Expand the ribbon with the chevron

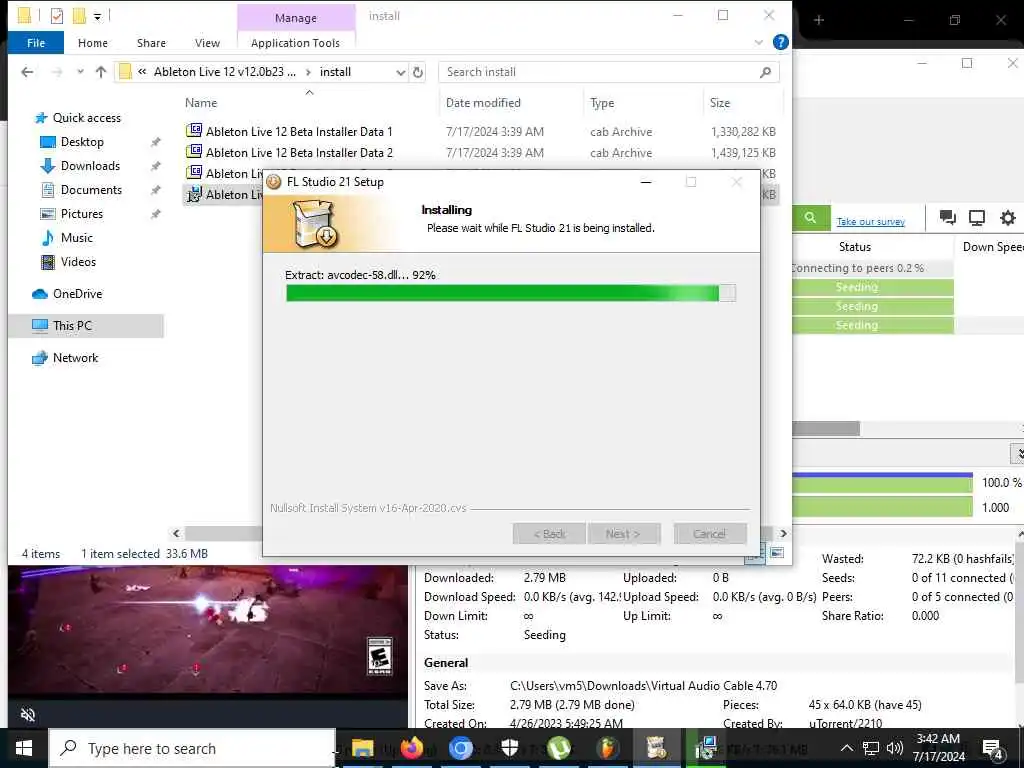[758, 42]
